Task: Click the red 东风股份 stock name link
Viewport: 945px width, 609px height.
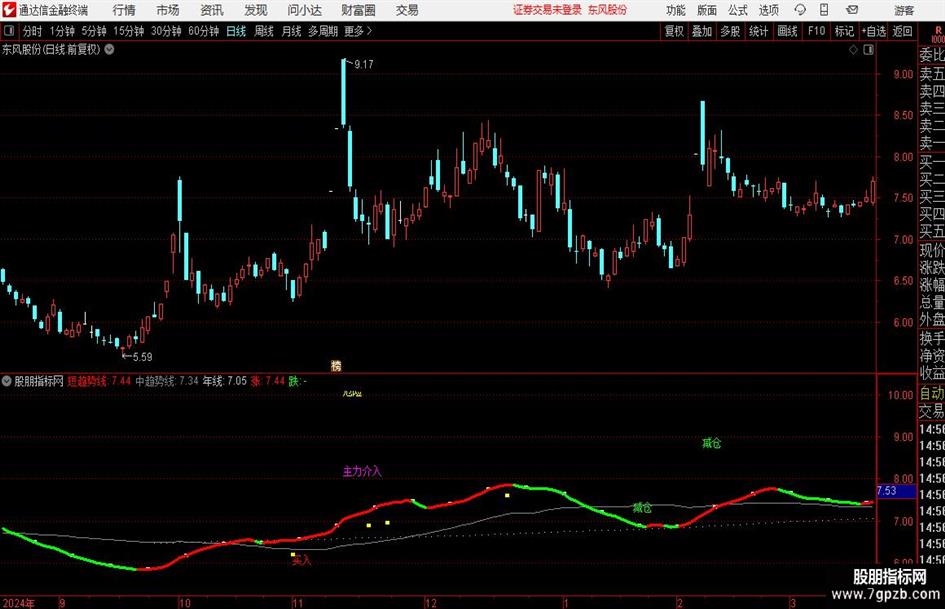Action: pos(607,10)
